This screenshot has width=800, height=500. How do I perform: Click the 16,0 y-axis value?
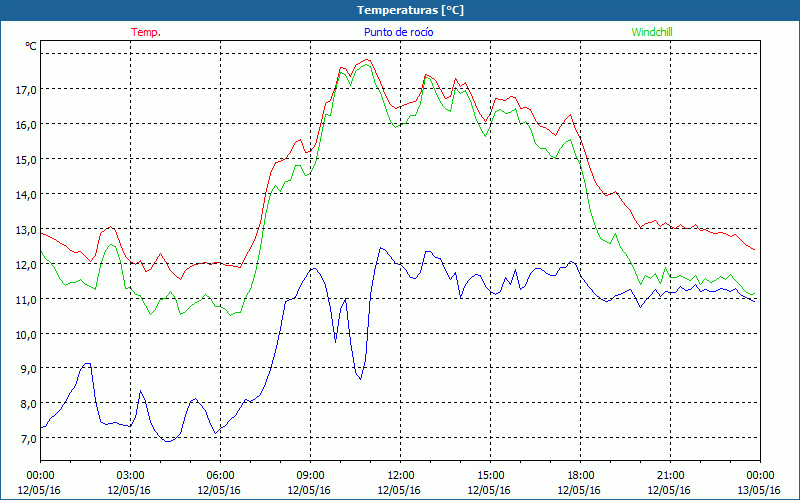click(x=27, y=124)
